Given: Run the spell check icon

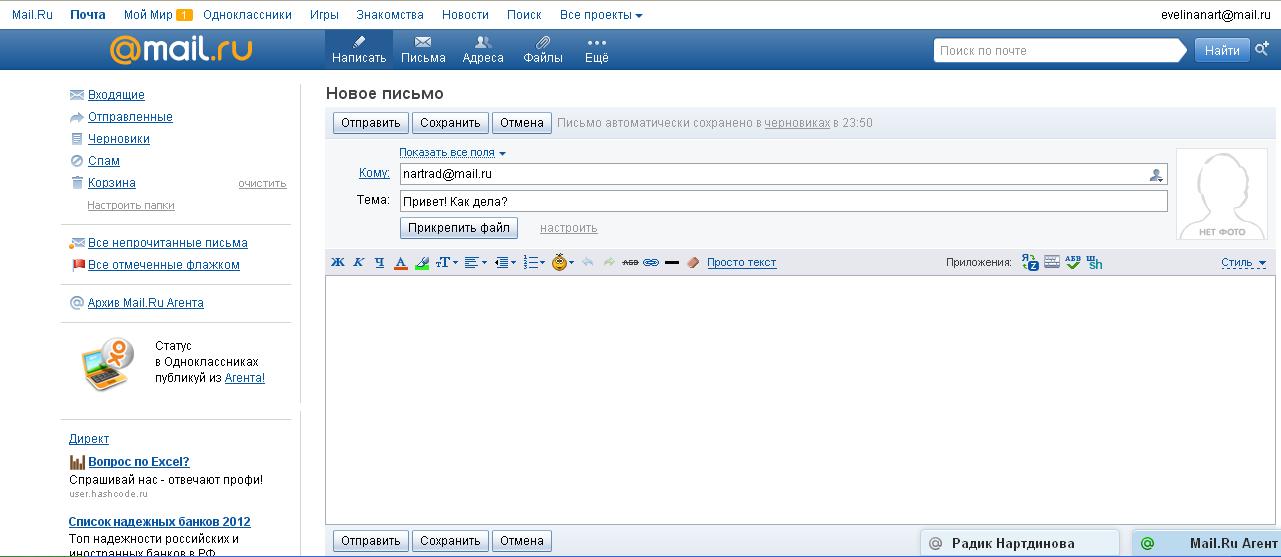Looking at the screenshot, I should tap(1073, 262).
